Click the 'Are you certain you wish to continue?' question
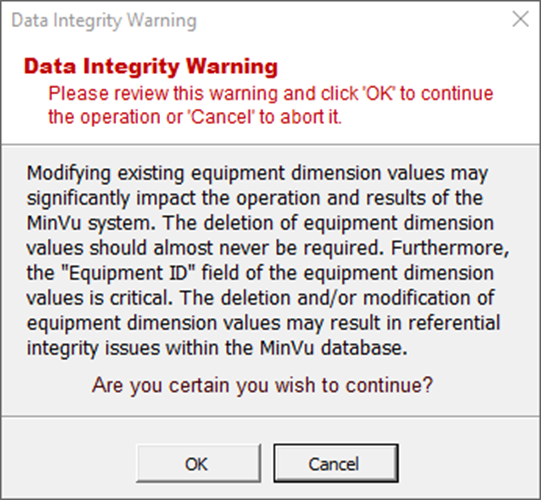 [262, 385]
